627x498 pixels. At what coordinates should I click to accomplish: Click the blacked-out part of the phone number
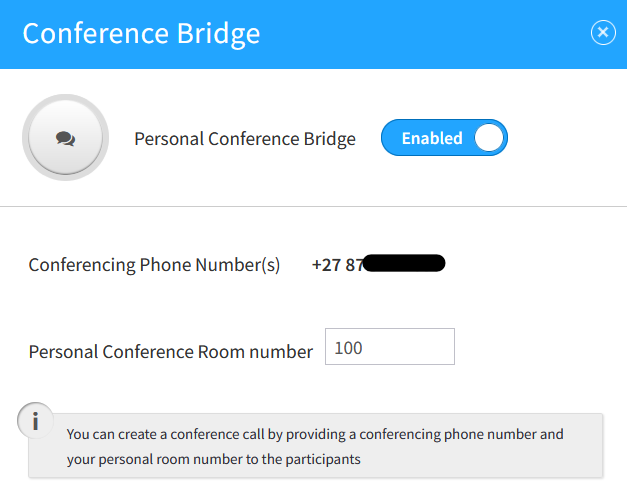tap(405, 264)
